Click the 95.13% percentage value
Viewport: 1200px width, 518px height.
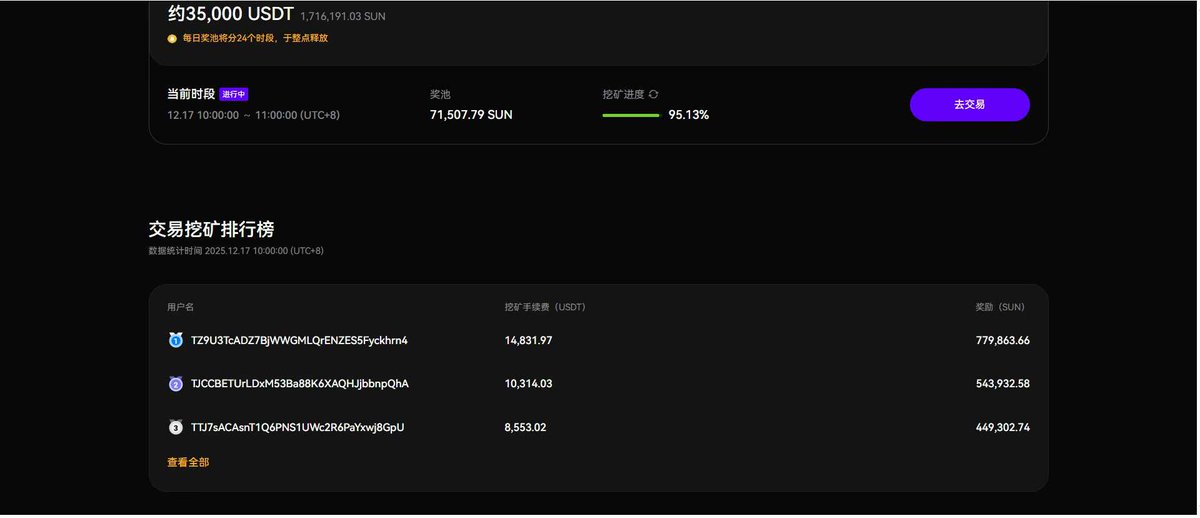pyautogui.click(x=689, y=115)
